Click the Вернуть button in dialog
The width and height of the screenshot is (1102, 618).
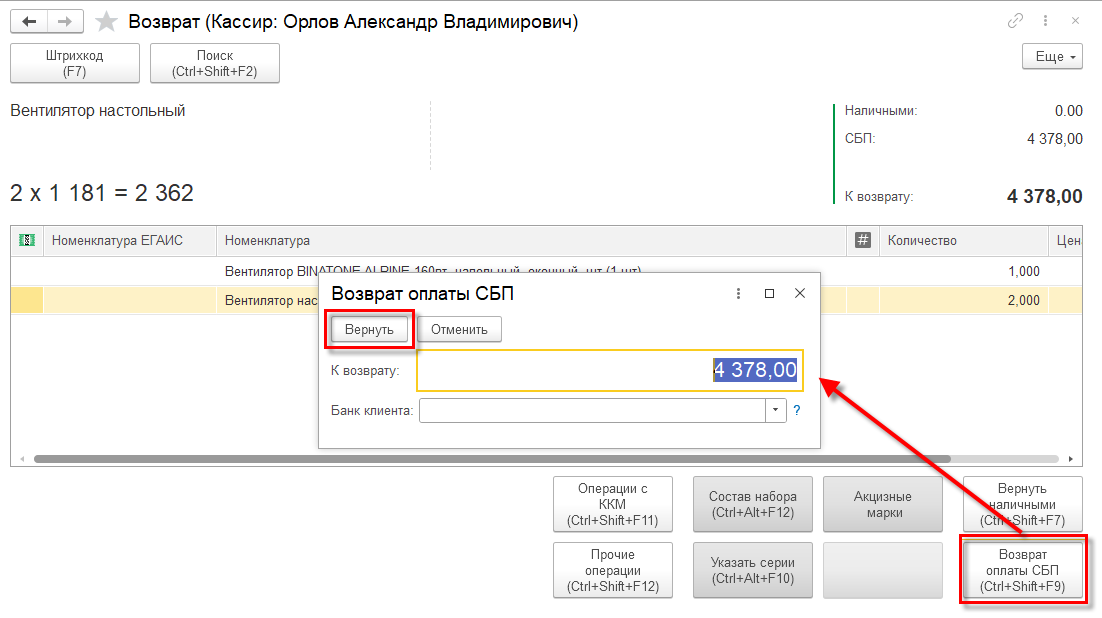369,329
